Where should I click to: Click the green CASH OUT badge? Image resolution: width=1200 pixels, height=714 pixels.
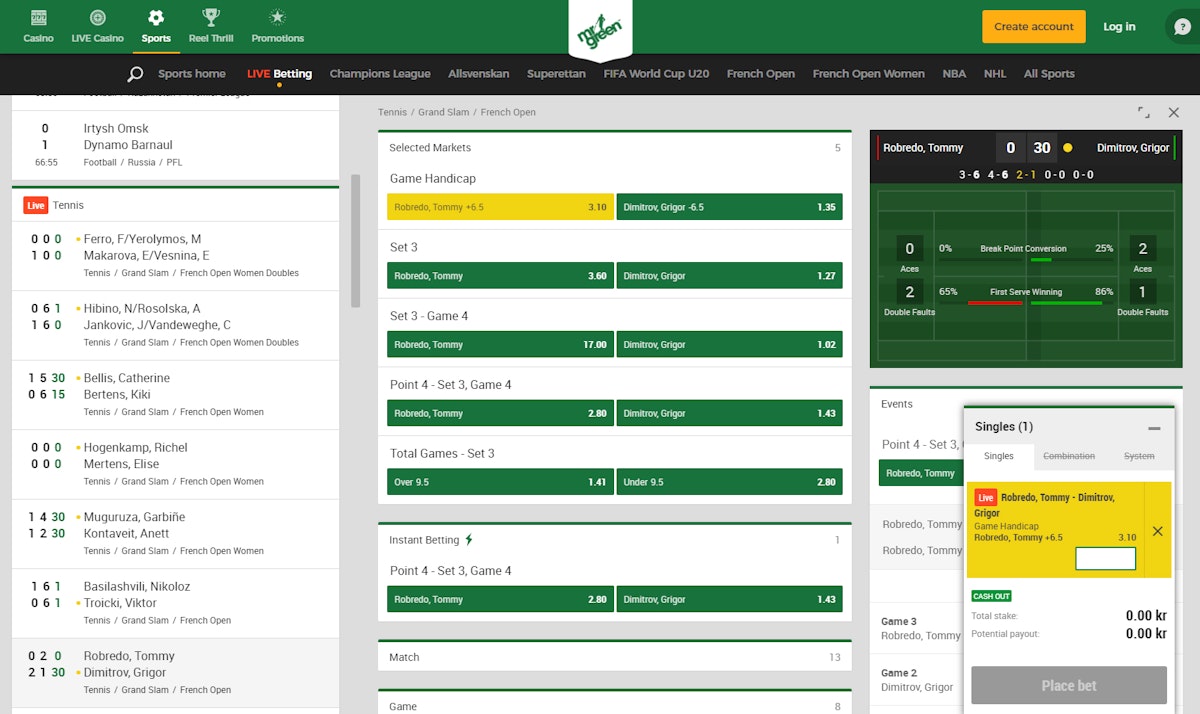coord(991,596)
